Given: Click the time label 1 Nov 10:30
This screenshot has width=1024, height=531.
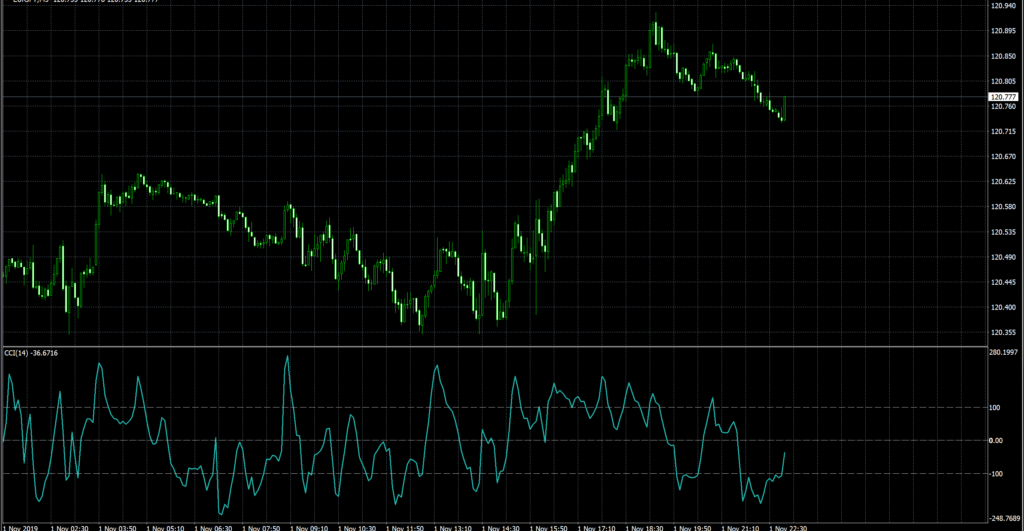Looking at the screenshot, I should click(357, 528).
